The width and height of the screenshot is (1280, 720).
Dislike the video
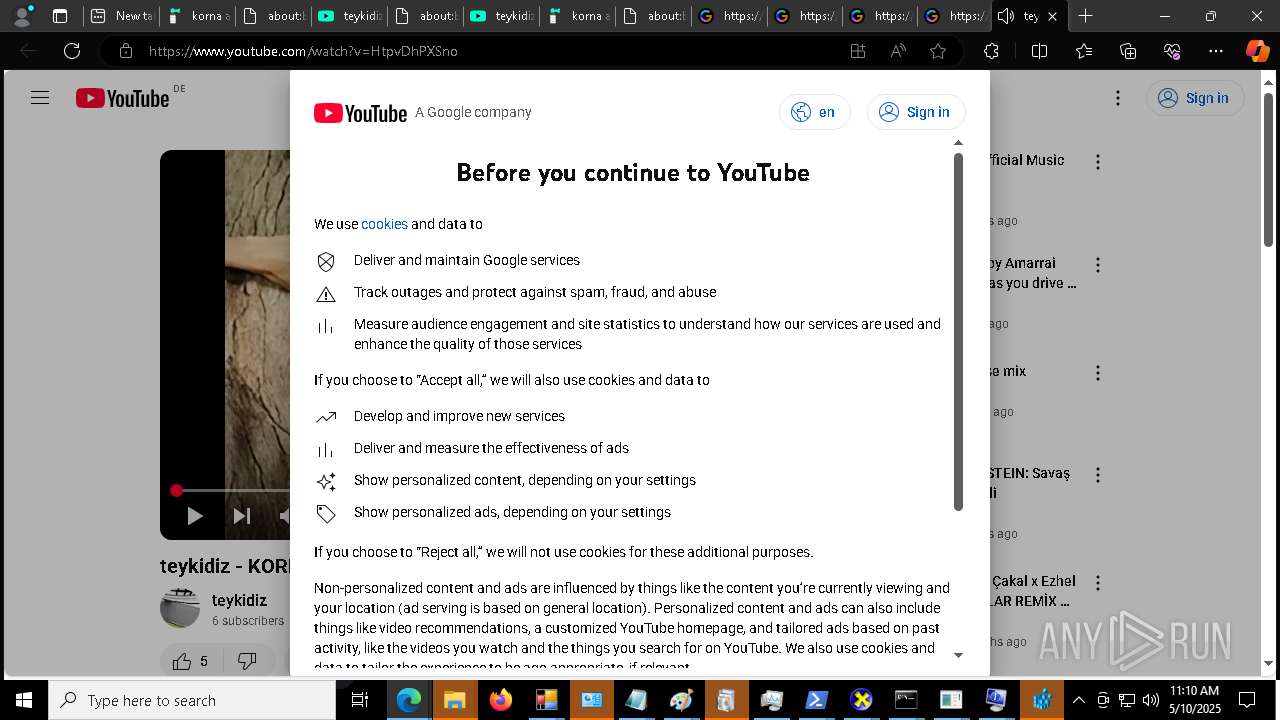(247, 661)
